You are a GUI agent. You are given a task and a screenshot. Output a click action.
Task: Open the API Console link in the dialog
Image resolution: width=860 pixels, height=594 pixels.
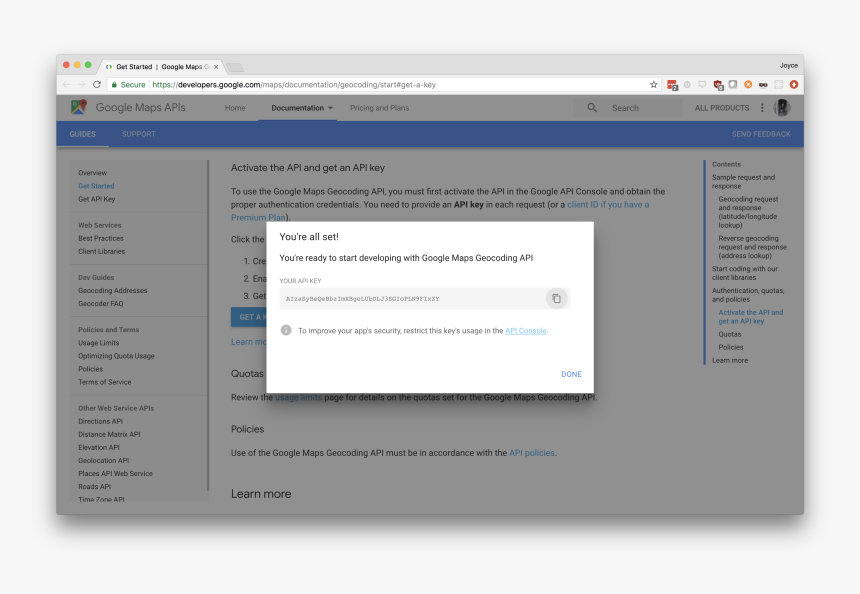point(525,331)
